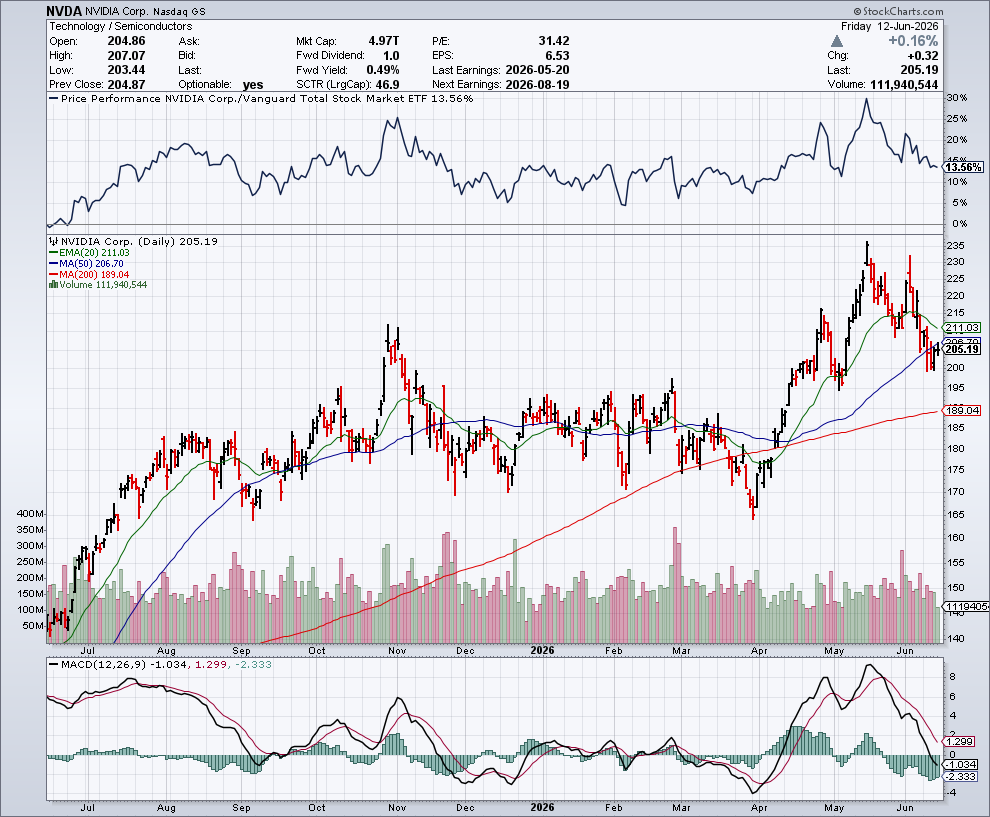The height and width of the screenshot is (817, 990).
Task: Click the NVDA ticker symbol in header
Action: click(64, 11)
